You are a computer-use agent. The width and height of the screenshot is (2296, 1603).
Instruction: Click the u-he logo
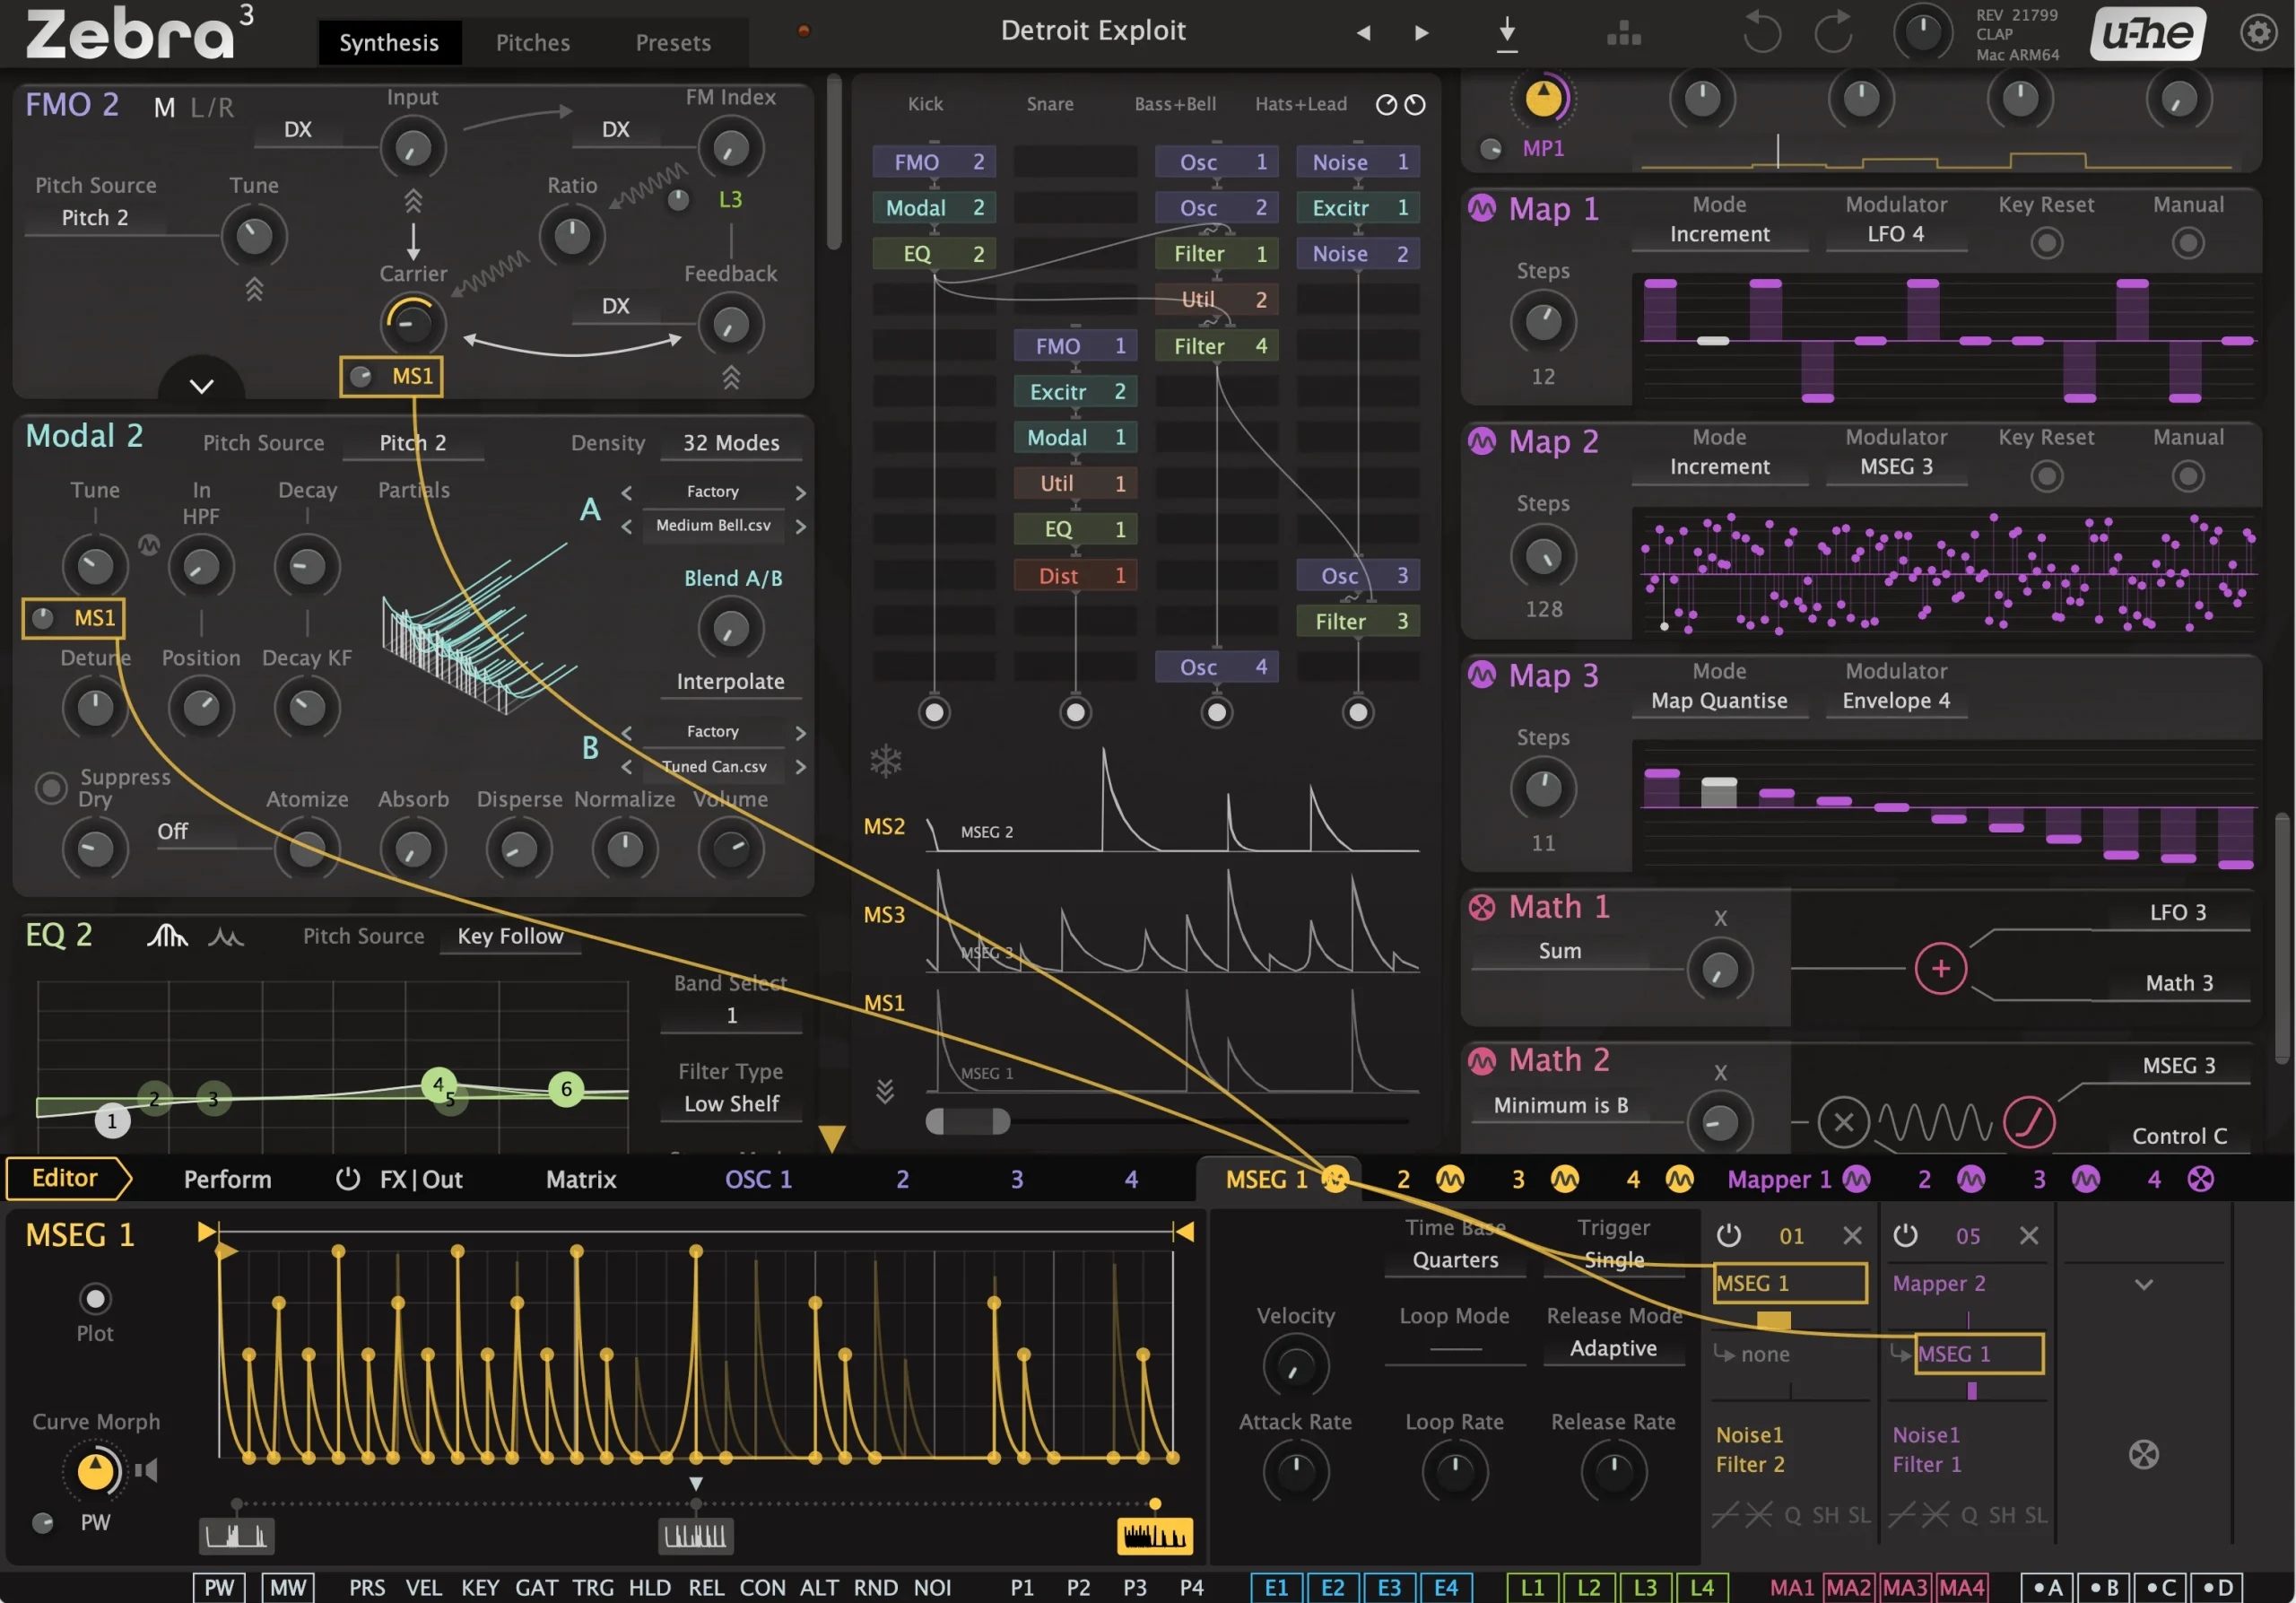point(2147,34)
